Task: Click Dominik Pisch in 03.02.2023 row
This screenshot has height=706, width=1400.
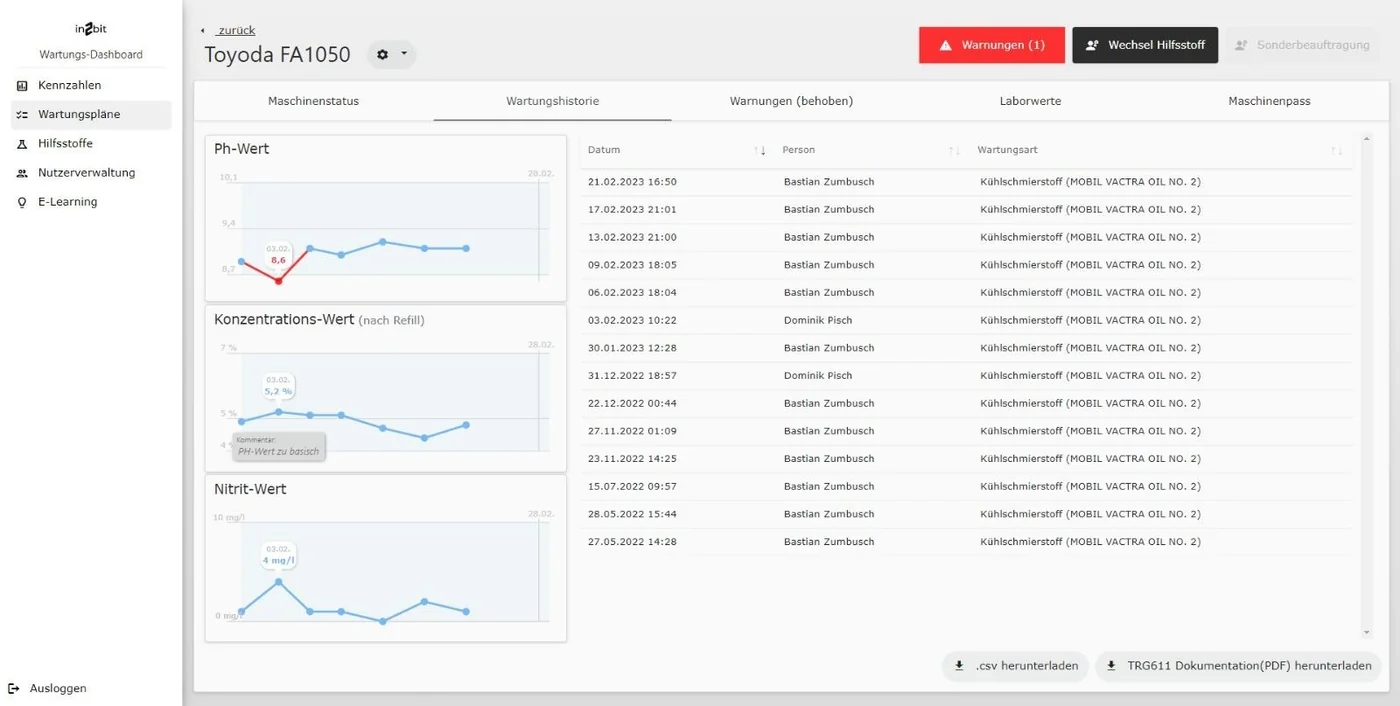Action: point(818,321)
